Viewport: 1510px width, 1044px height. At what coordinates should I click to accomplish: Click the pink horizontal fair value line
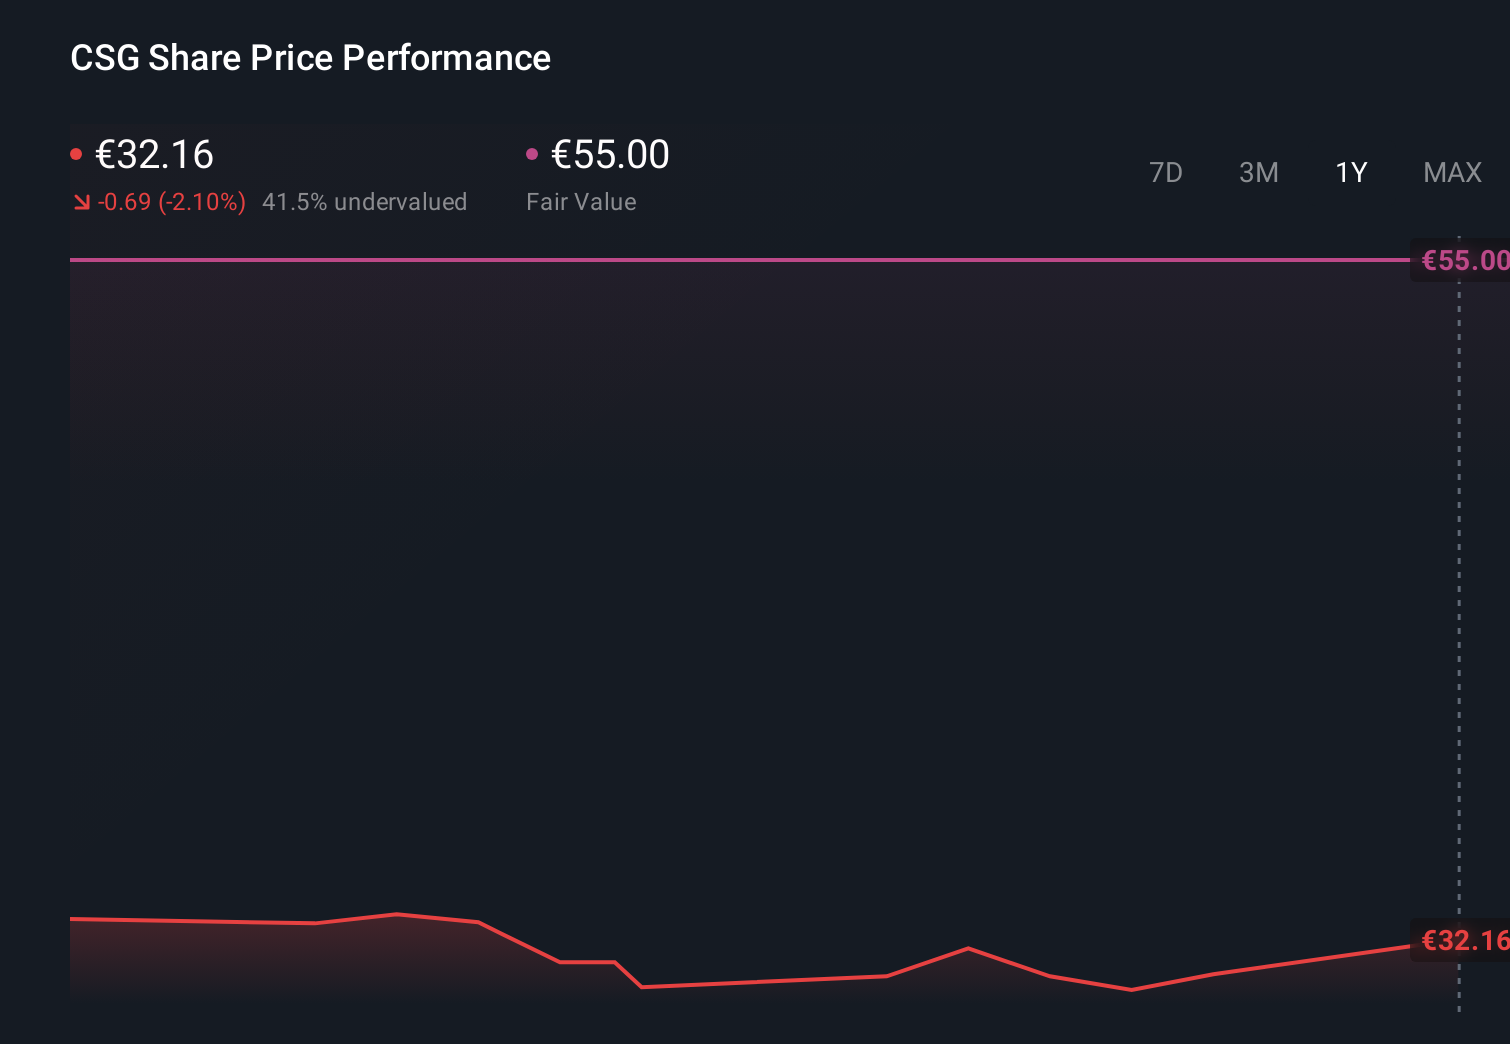700,260
